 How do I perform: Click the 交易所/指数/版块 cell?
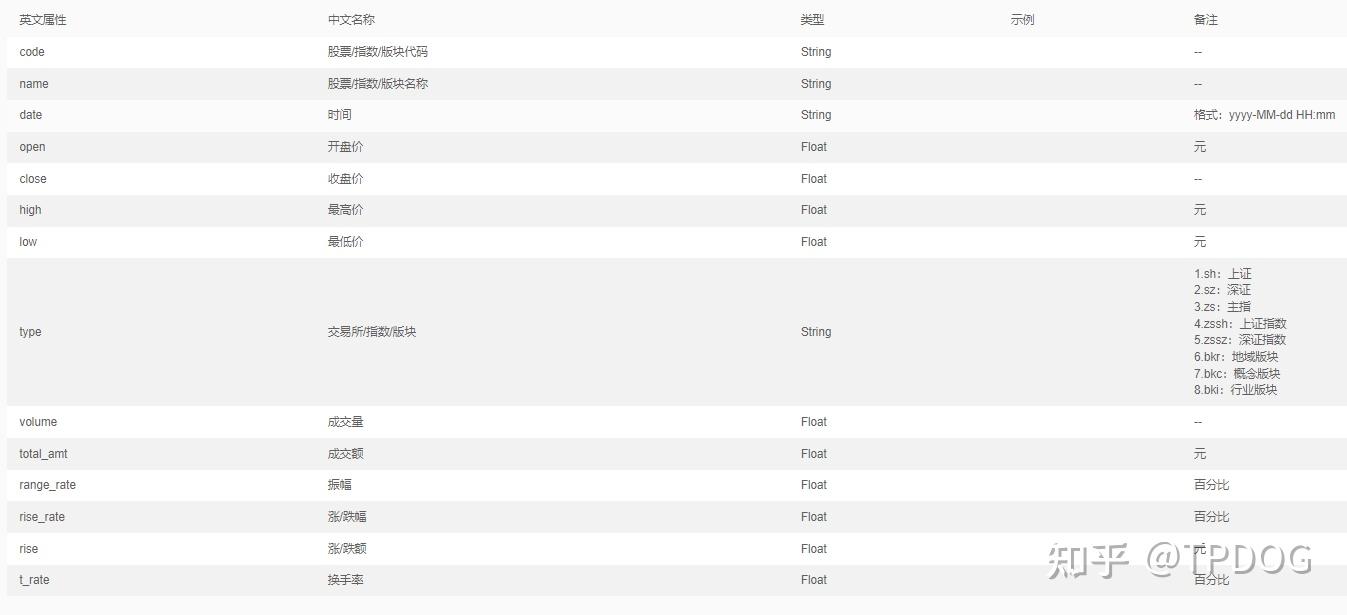tap(371, 332)
